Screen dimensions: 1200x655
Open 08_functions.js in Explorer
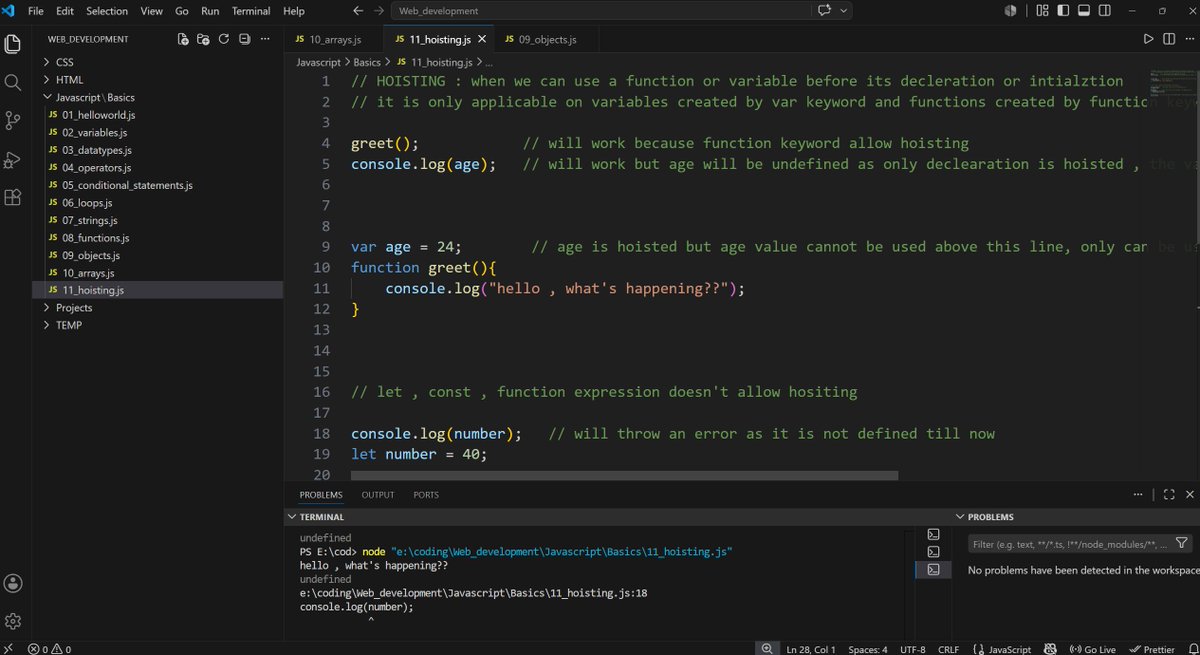click(95, 237)
